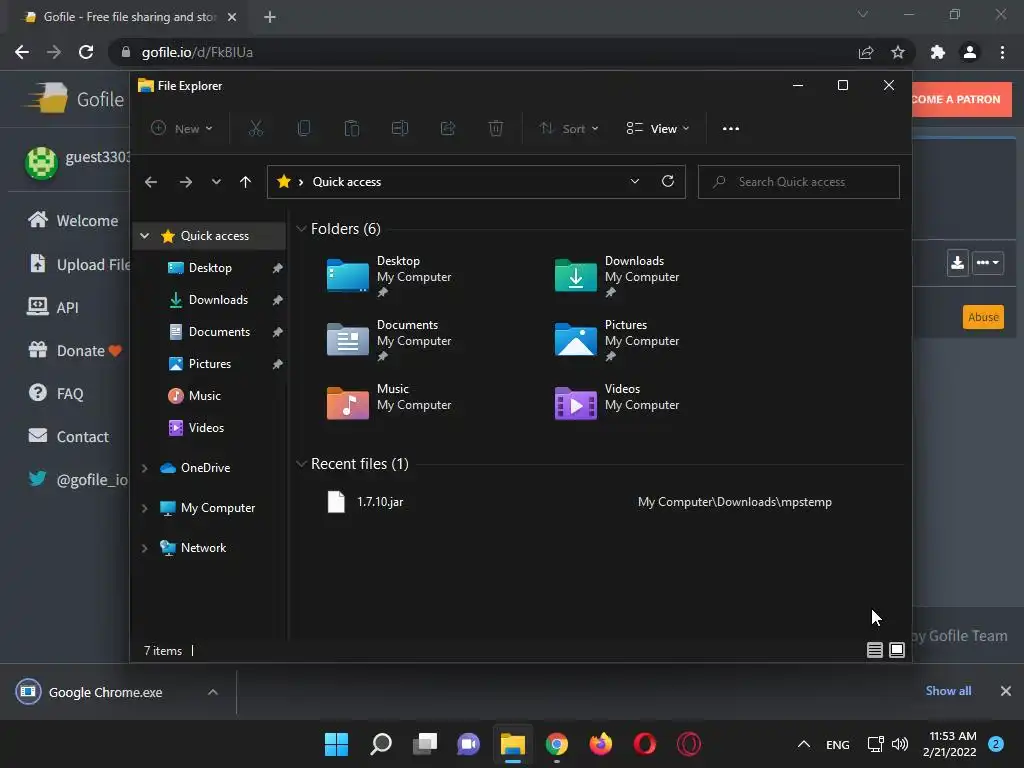The width and height of the screenshot is (1024, 768).
Task: Collapse the Quick access tree node
Action: 145,236
